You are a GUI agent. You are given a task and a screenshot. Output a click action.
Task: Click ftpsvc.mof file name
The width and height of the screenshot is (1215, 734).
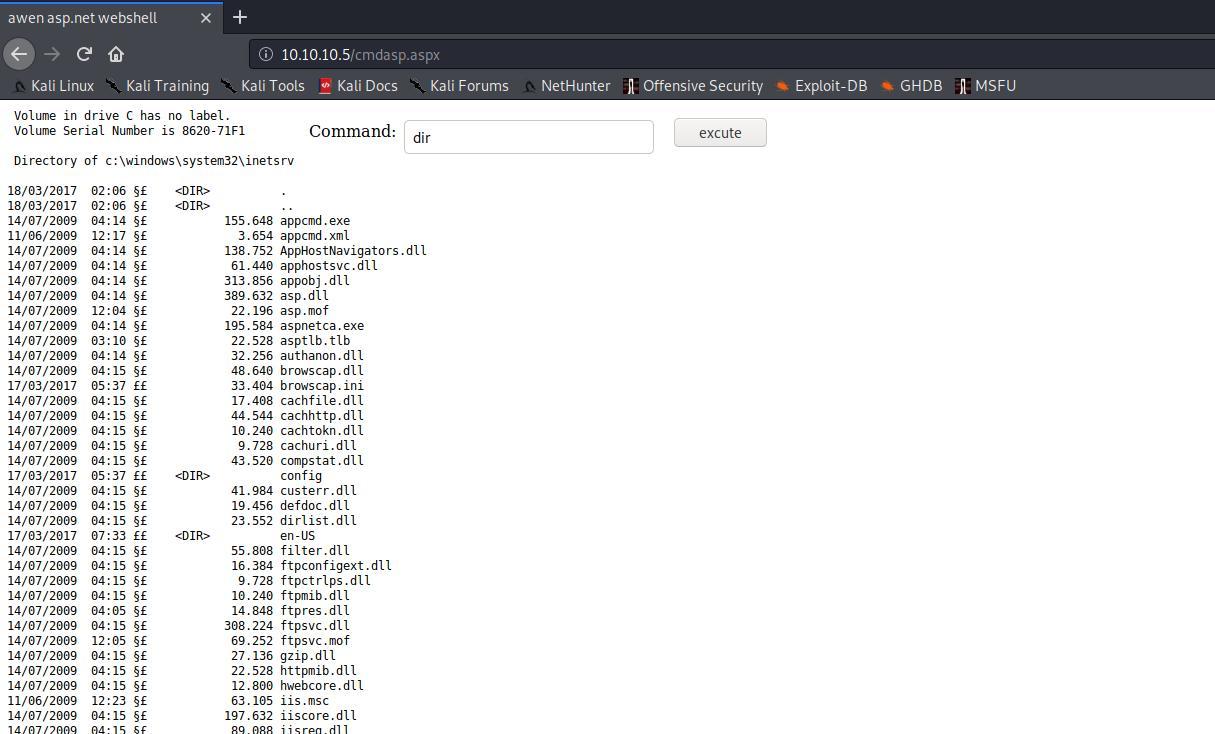point(315,641)
